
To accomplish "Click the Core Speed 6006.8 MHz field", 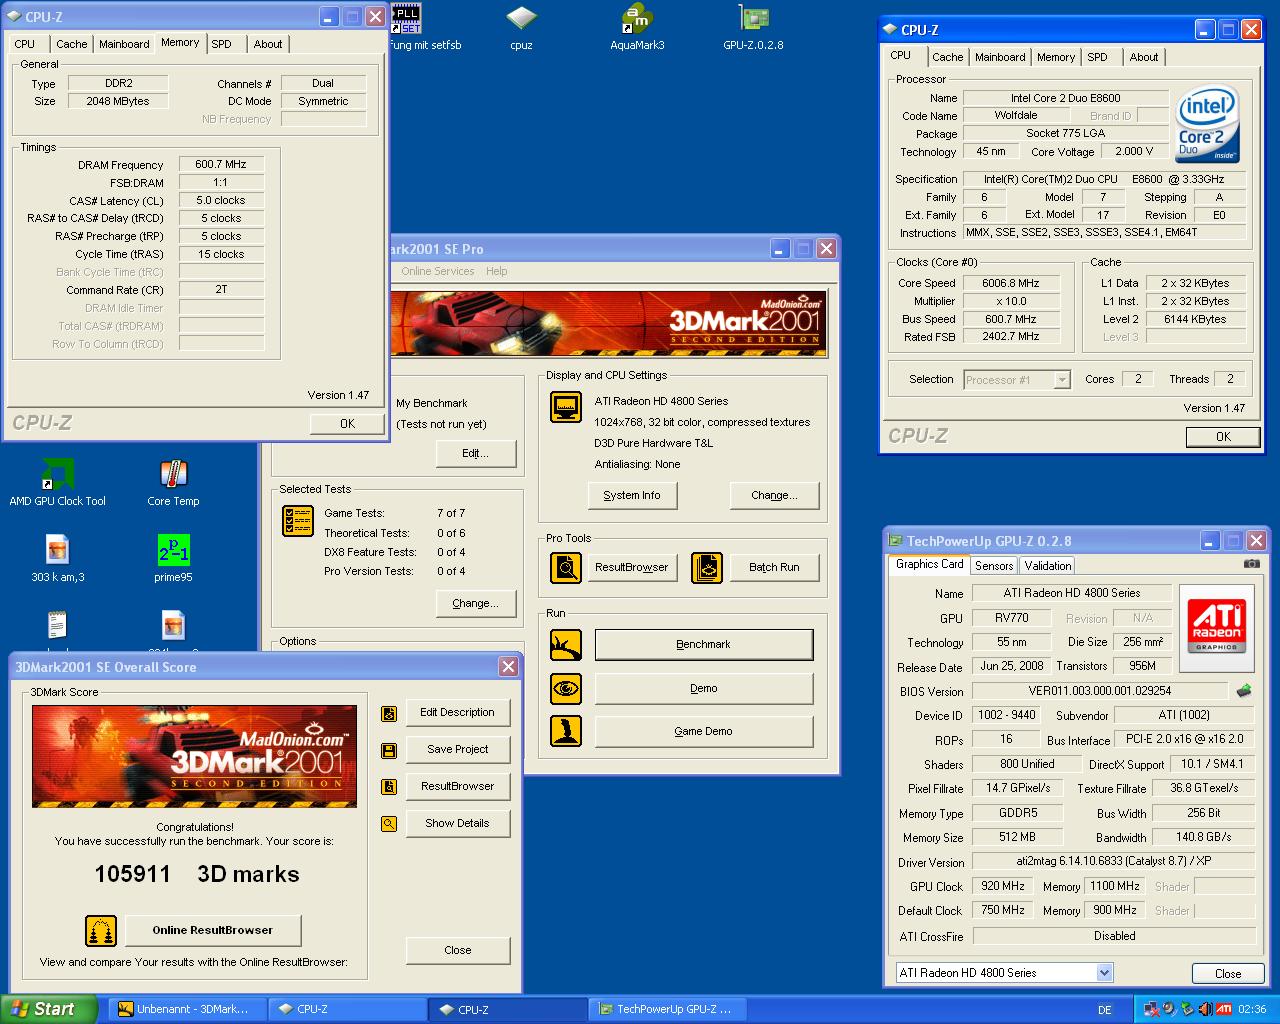I will click(x=1010, y=283).
